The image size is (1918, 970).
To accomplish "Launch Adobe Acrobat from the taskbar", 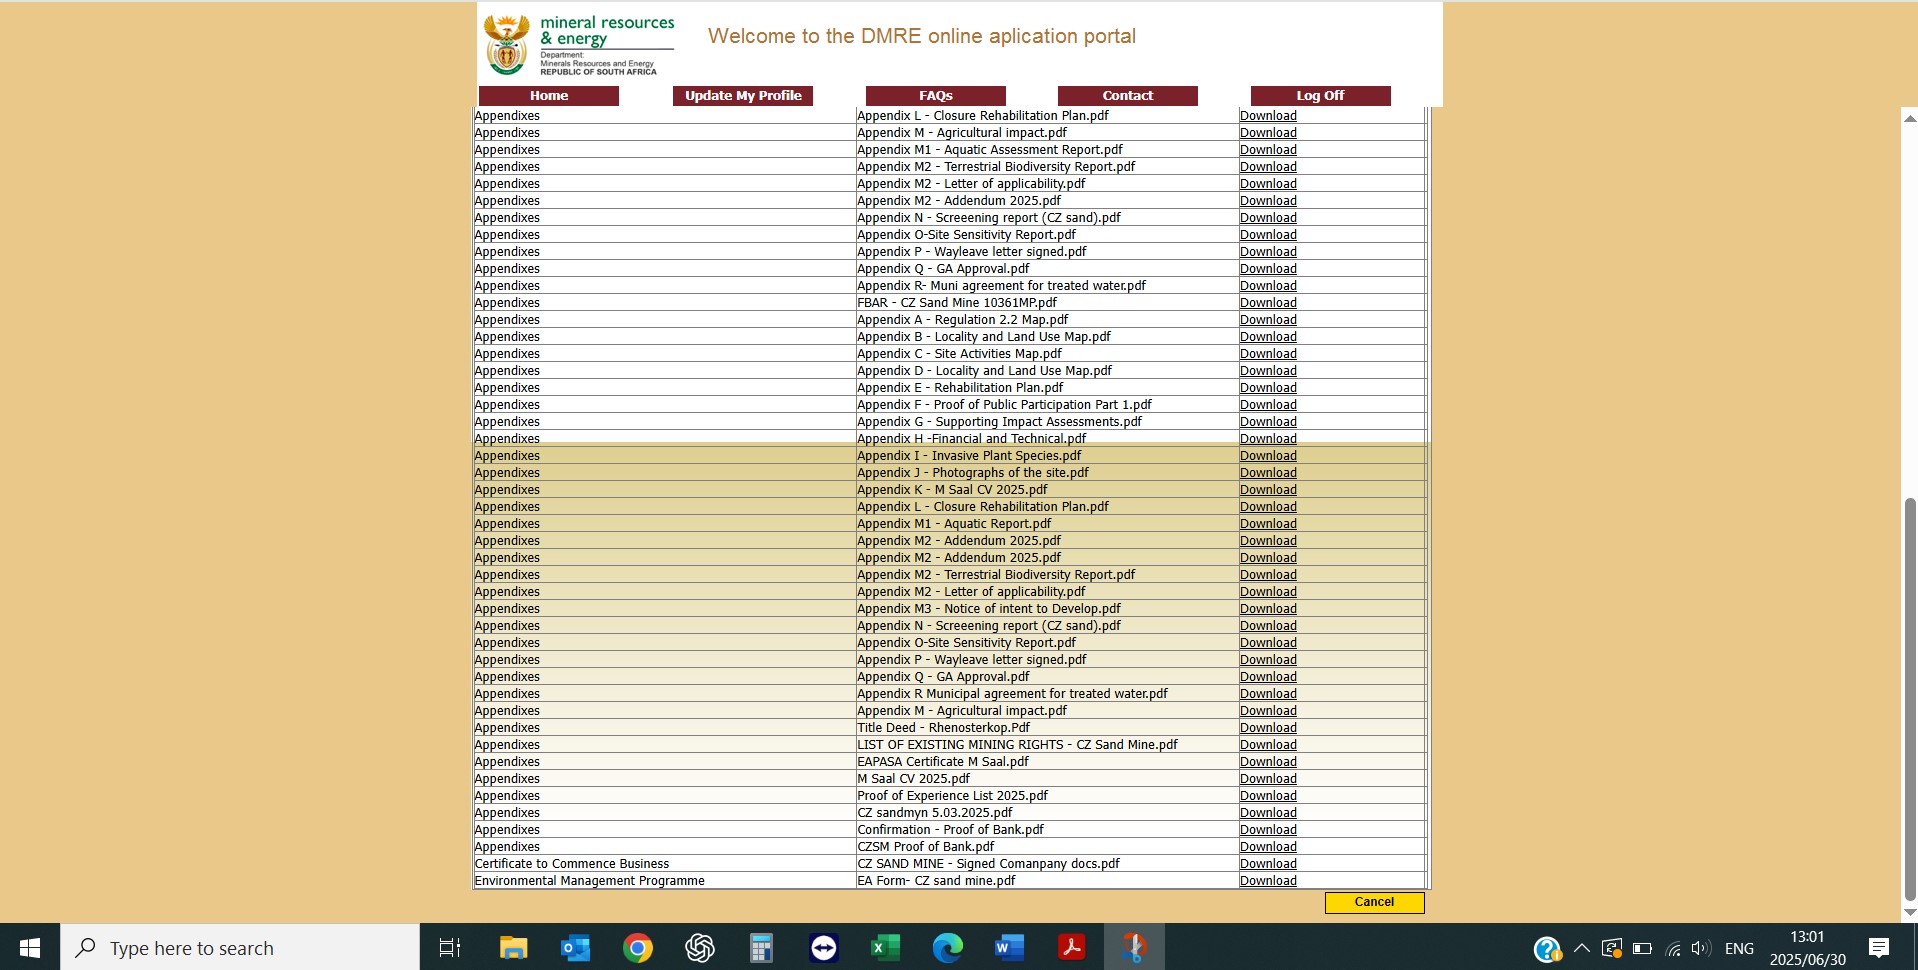I will (1071, 947).
